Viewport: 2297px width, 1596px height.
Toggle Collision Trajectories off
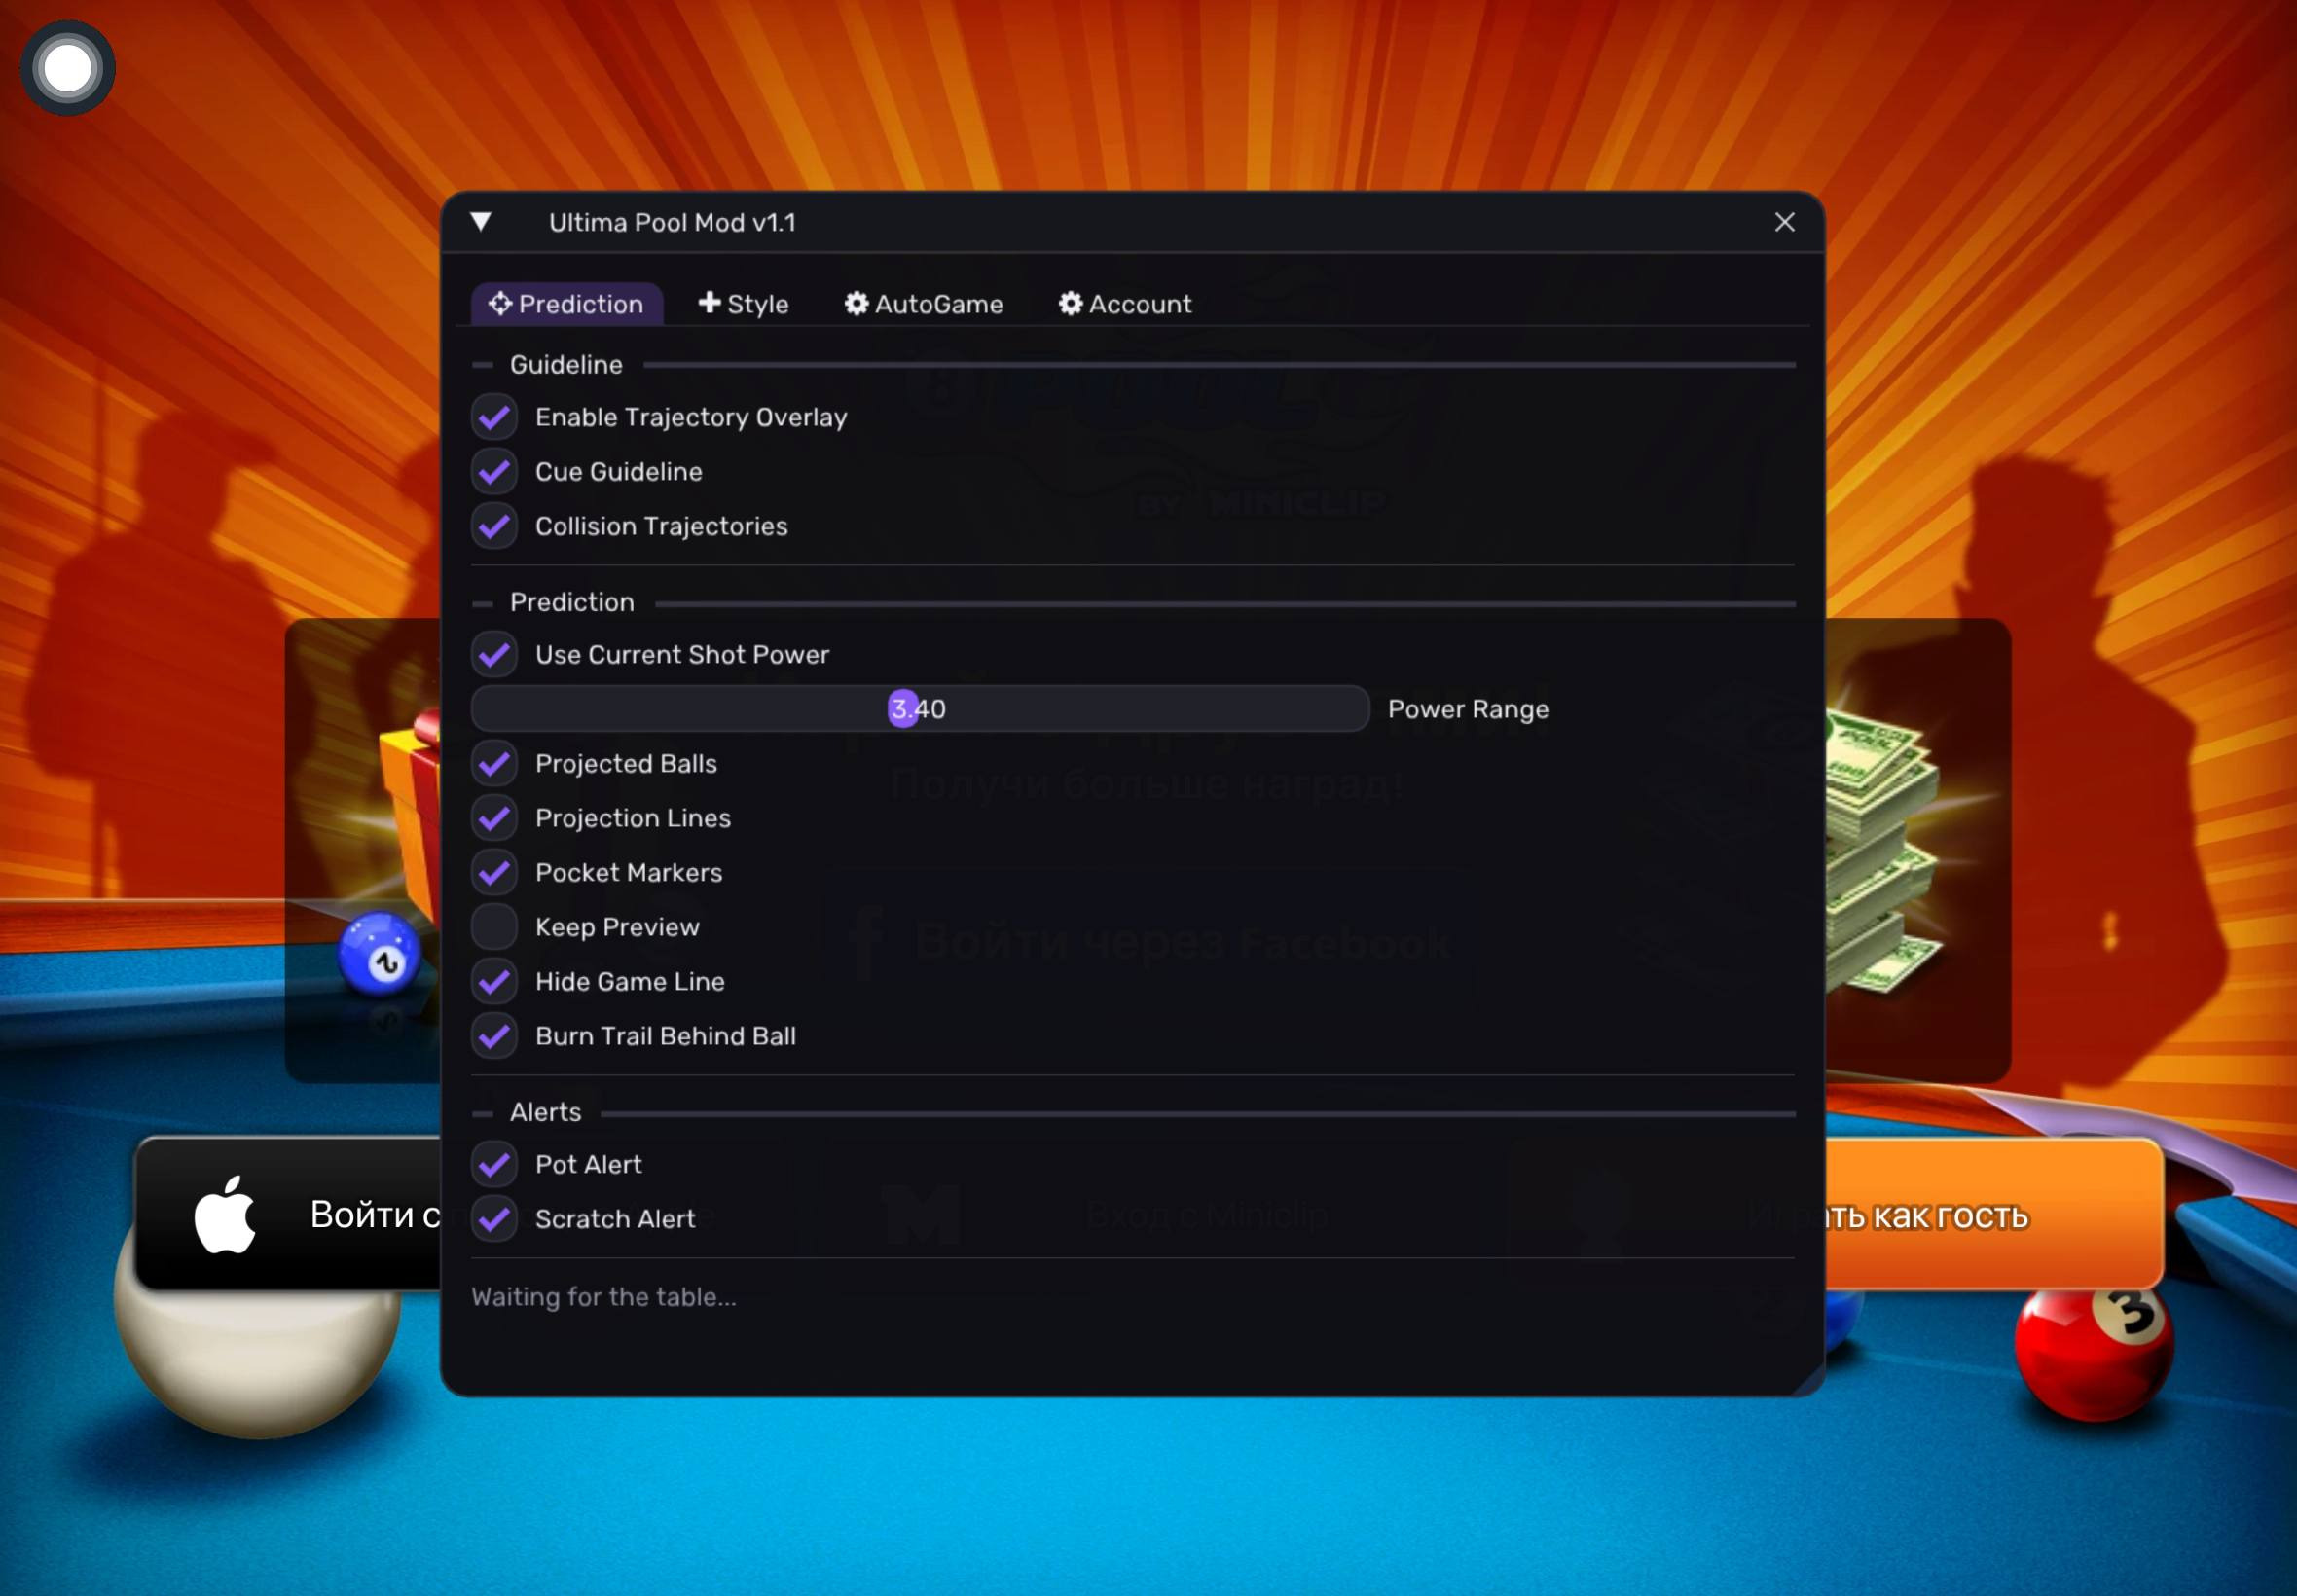point(494,526)
